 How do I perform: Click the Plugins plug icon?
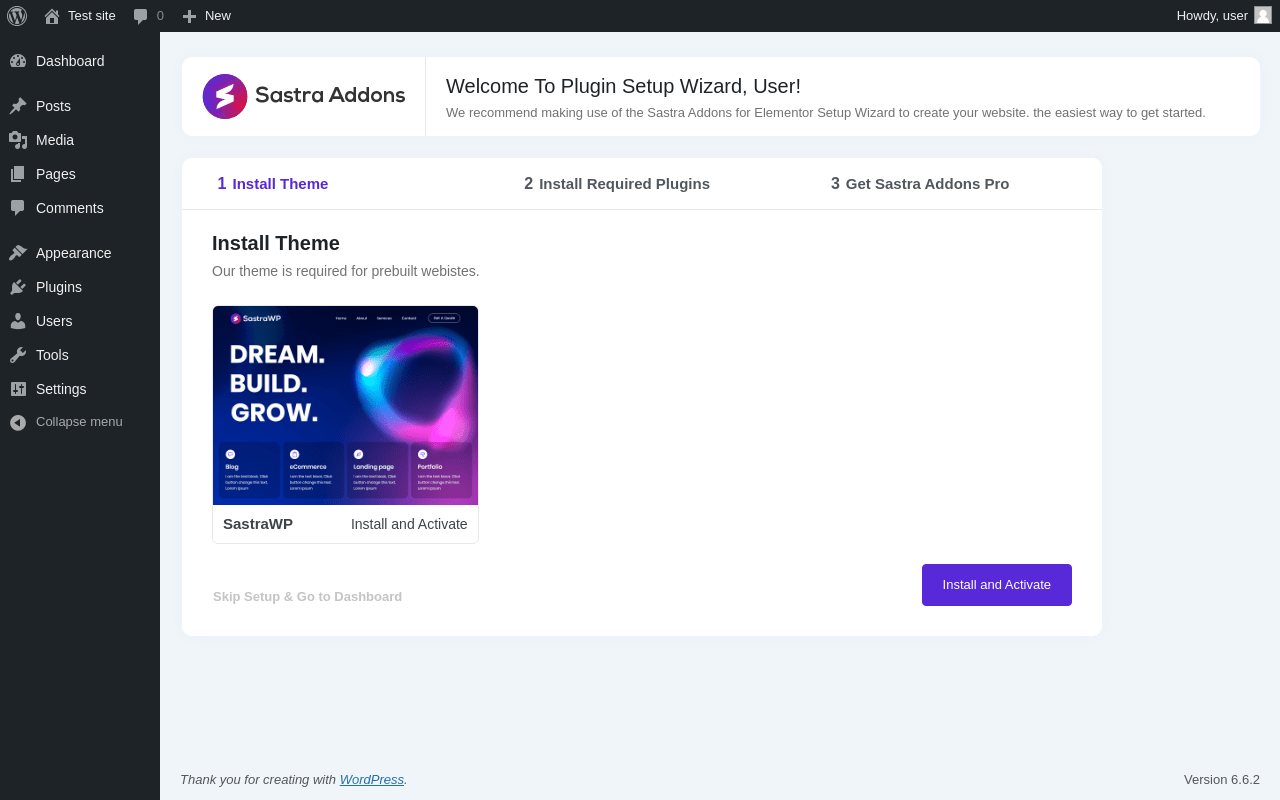click(18, 287)
